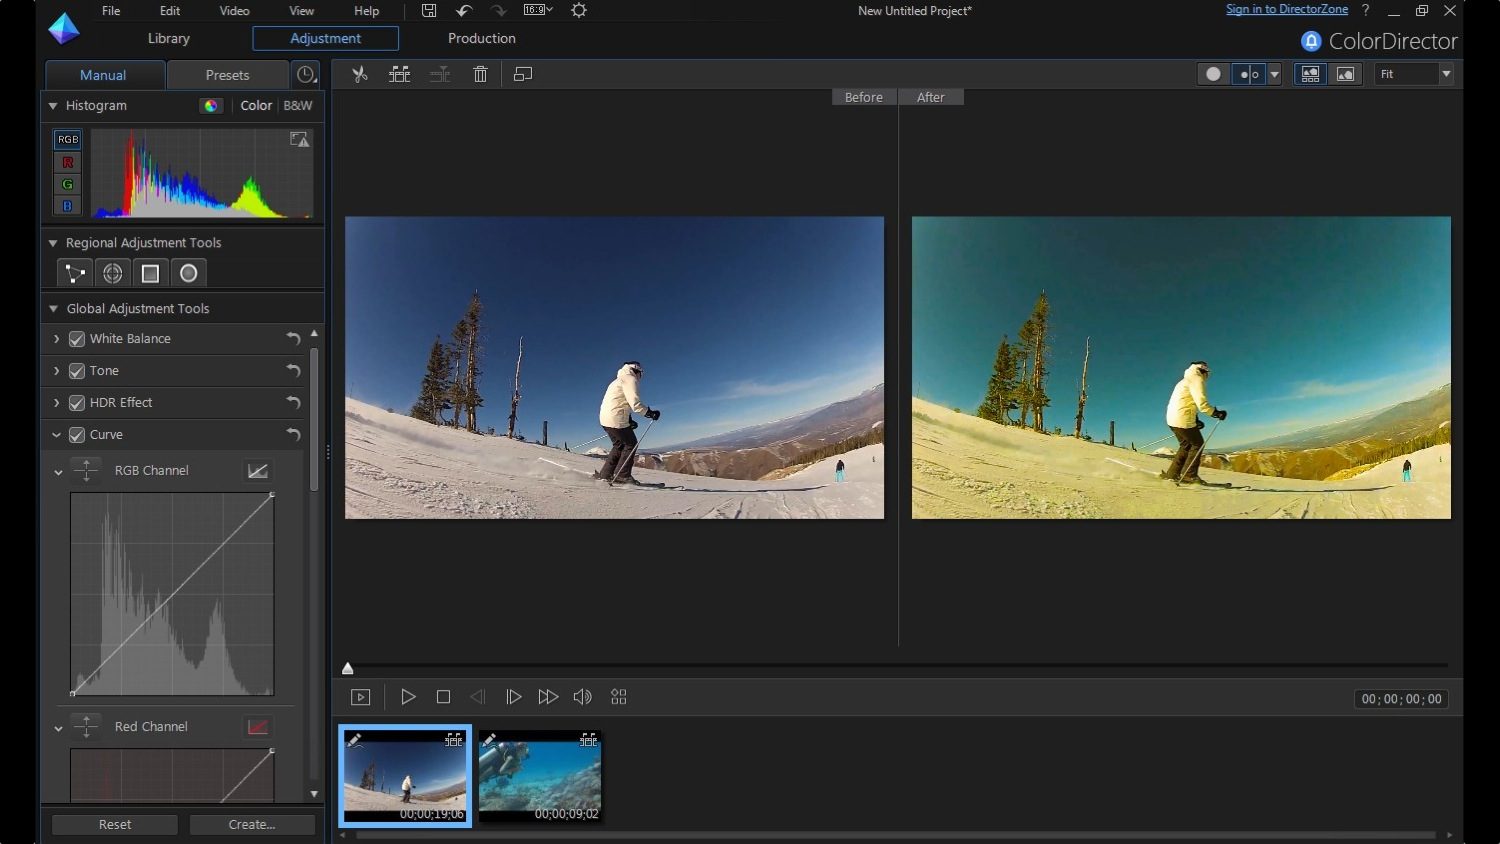Click Sign in to DirectorZone link
The width and height of the screenshot is (1500, 844).
[1287, 9]
